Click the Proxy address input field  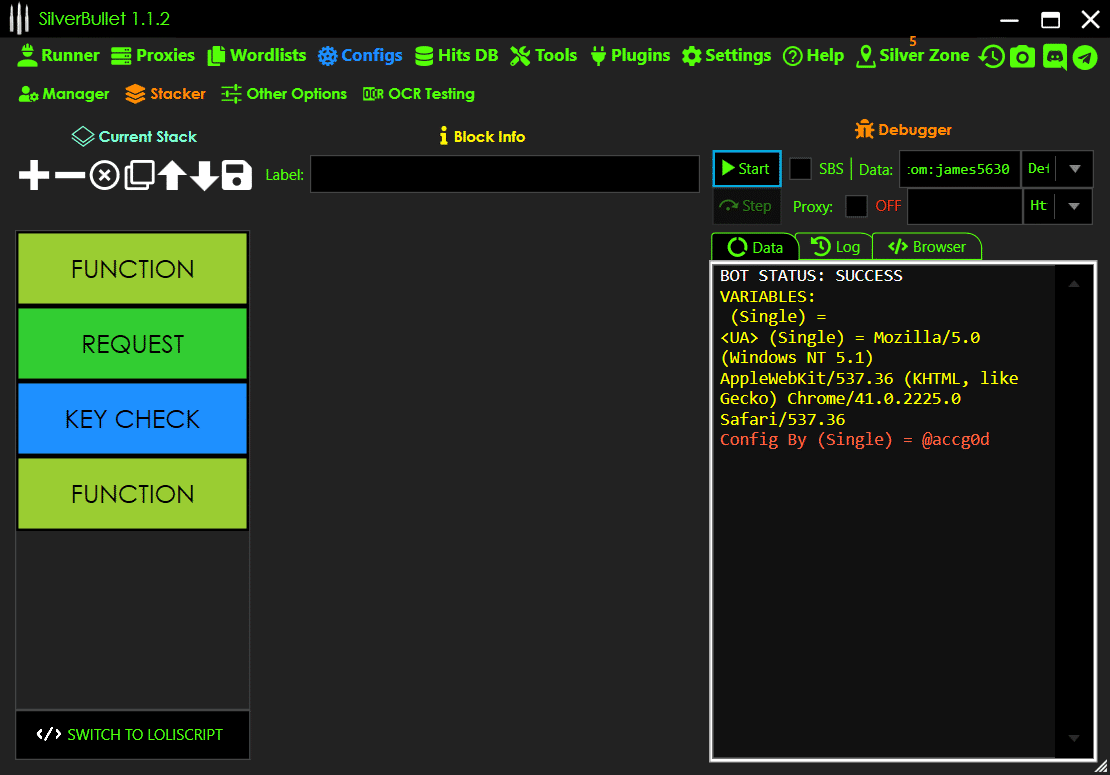click(x=965, y=206)
